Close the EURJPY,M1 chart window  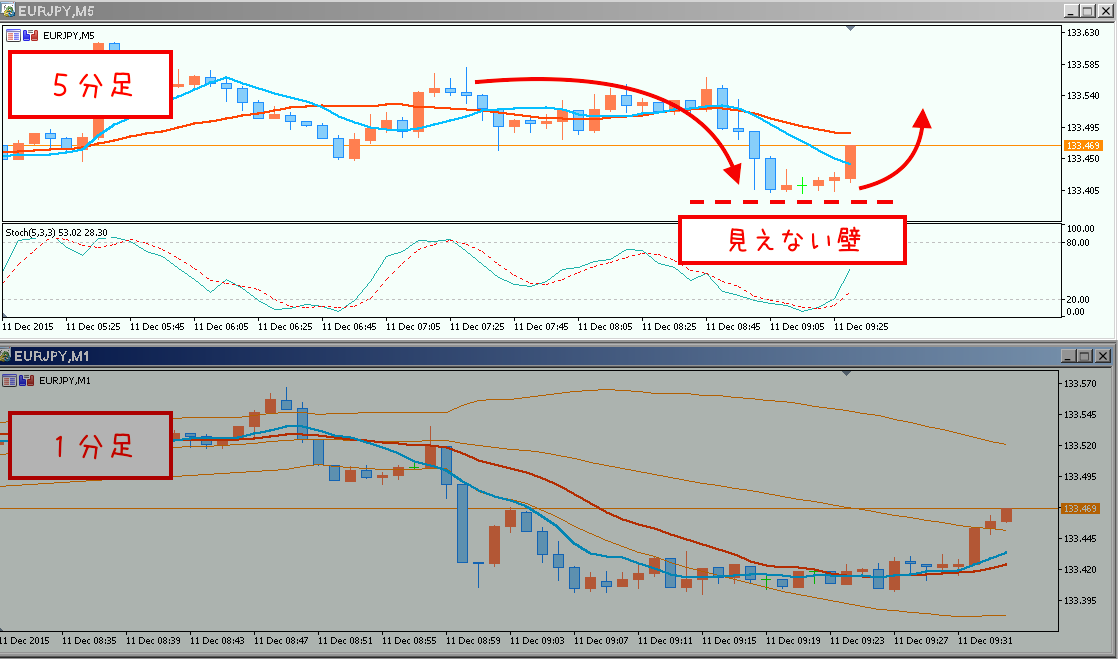coord(1102,356)
